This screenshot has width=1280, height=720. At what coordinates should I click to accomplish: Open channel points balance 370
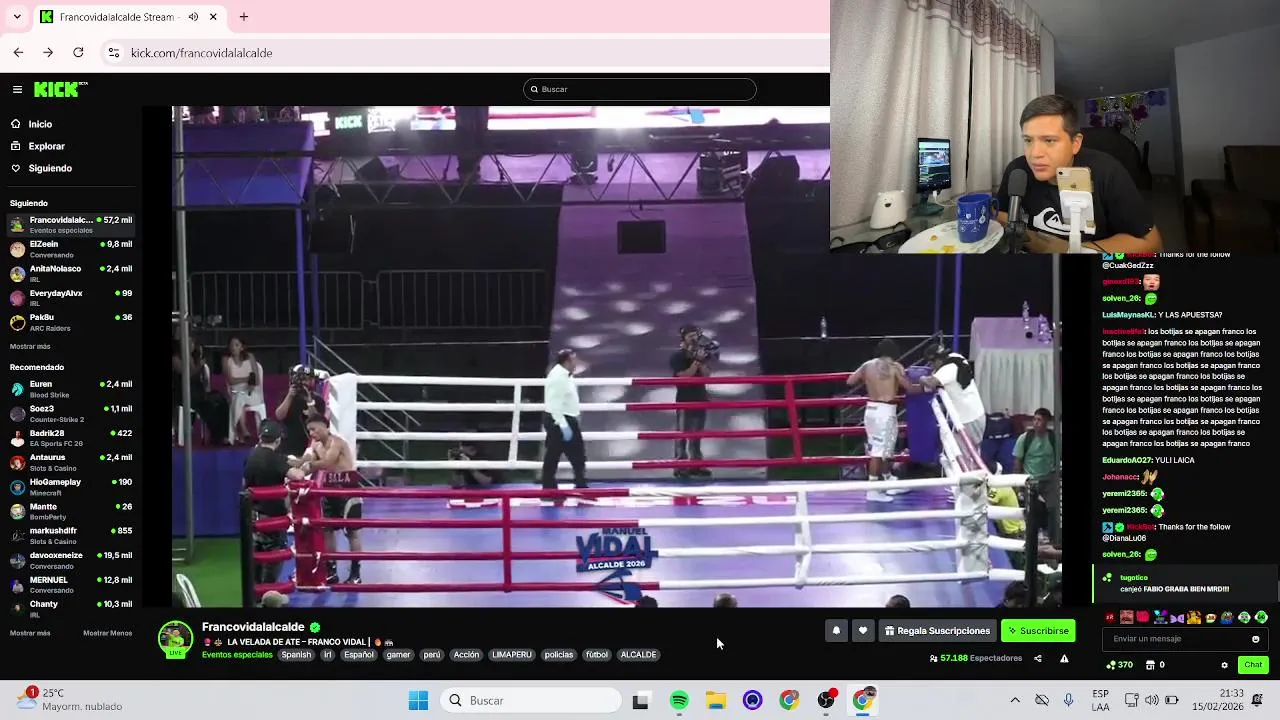[x=1119, y=665]
